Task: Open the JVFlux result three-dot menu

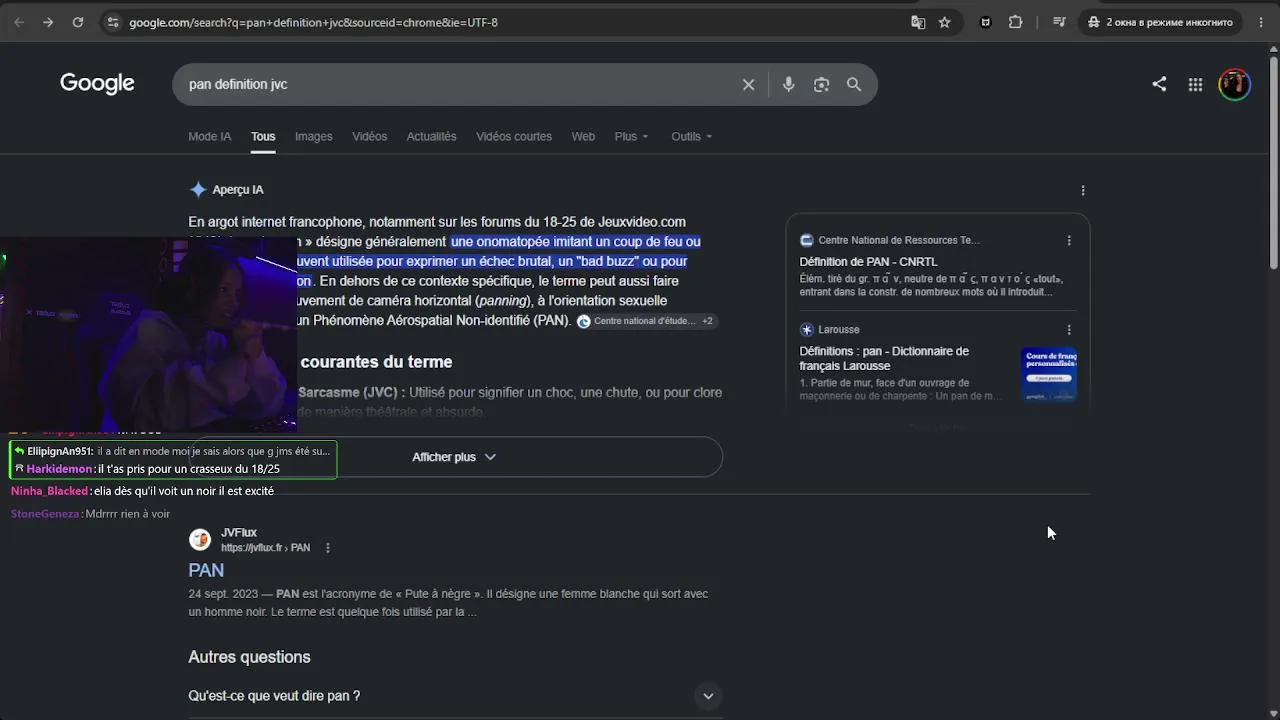Action: 328,548
